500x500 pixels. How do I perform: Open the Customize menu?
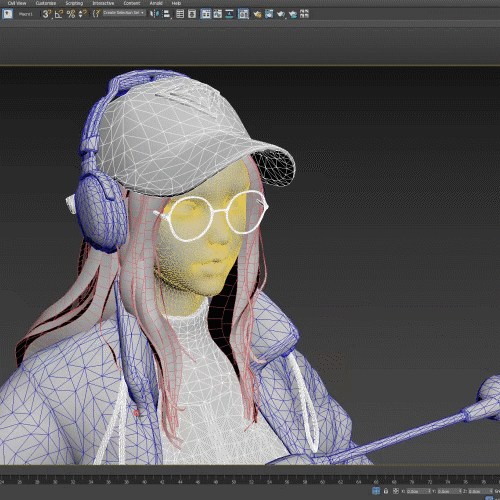point(46,3)
